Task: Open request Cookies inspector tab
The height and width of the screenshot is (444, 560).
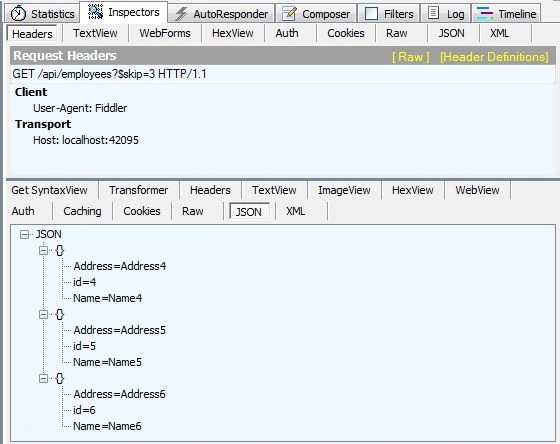Action: pos(346,33)
